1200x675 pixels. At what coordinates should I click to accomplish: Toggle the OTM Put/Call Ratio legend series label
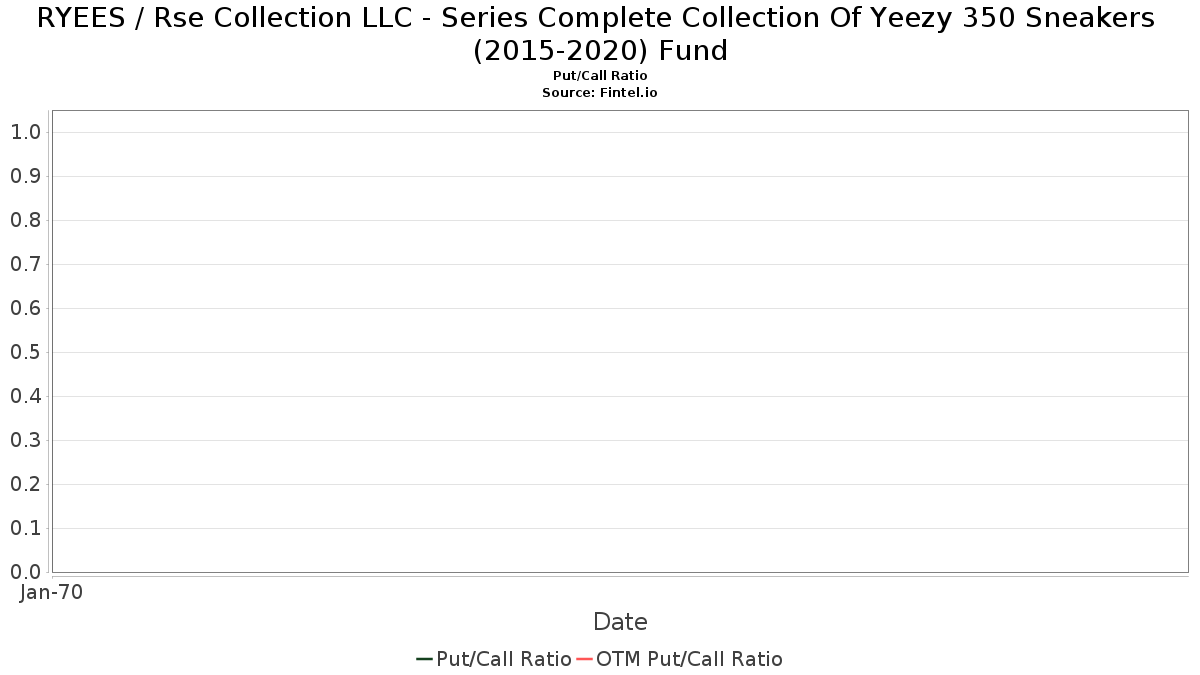coord(689,659)
